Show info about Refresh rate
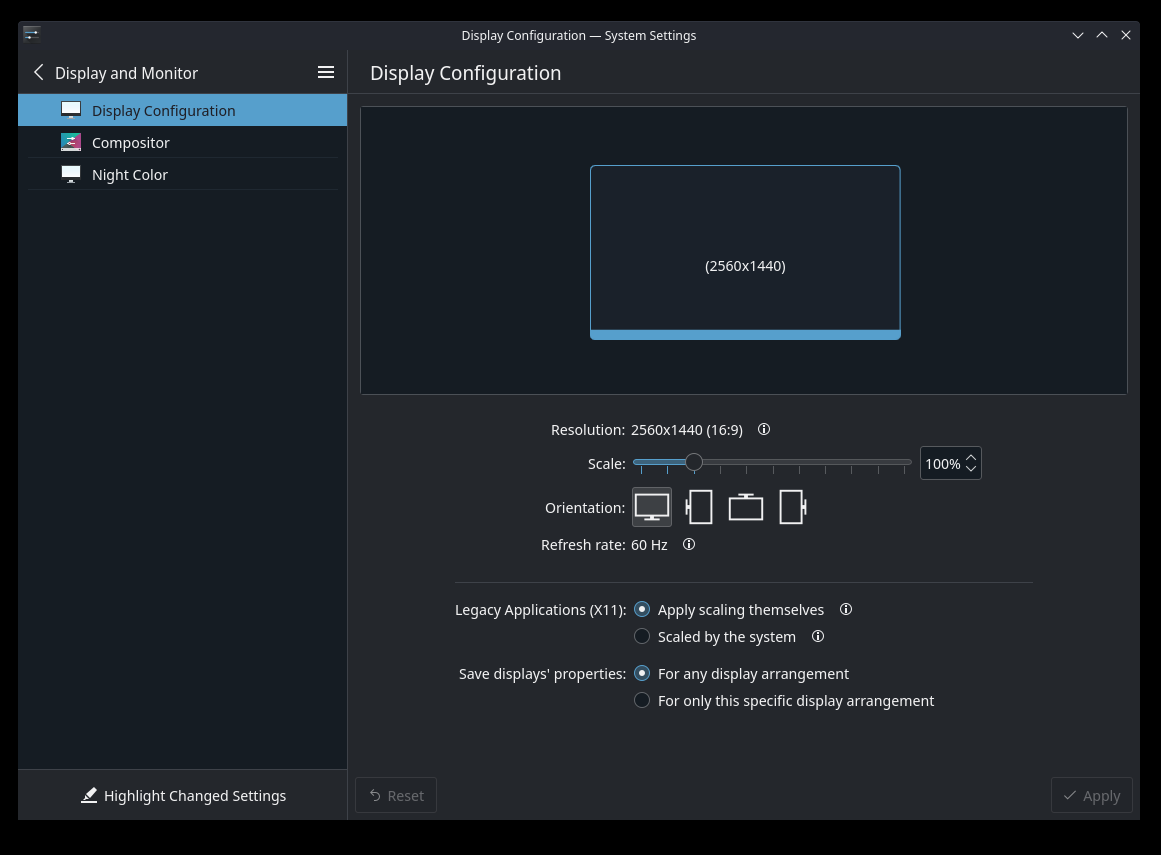This screenshot has width=1161, height=855. [689, 544]
